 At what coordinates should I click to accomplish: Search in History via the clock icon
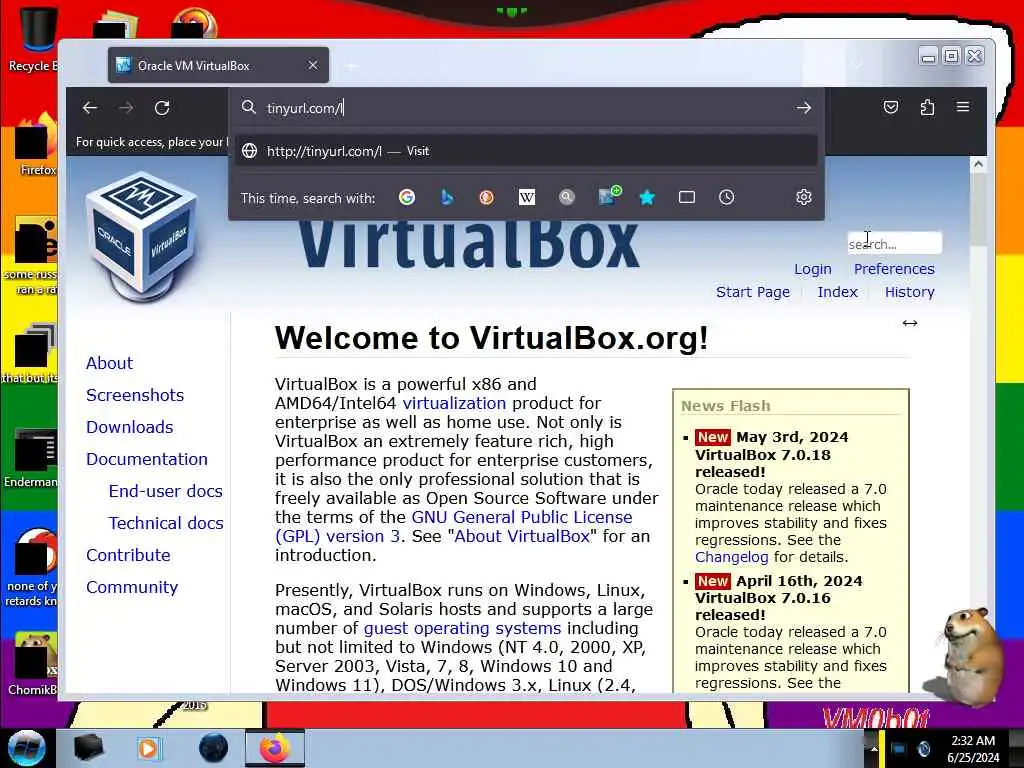(x=726, y=197)
